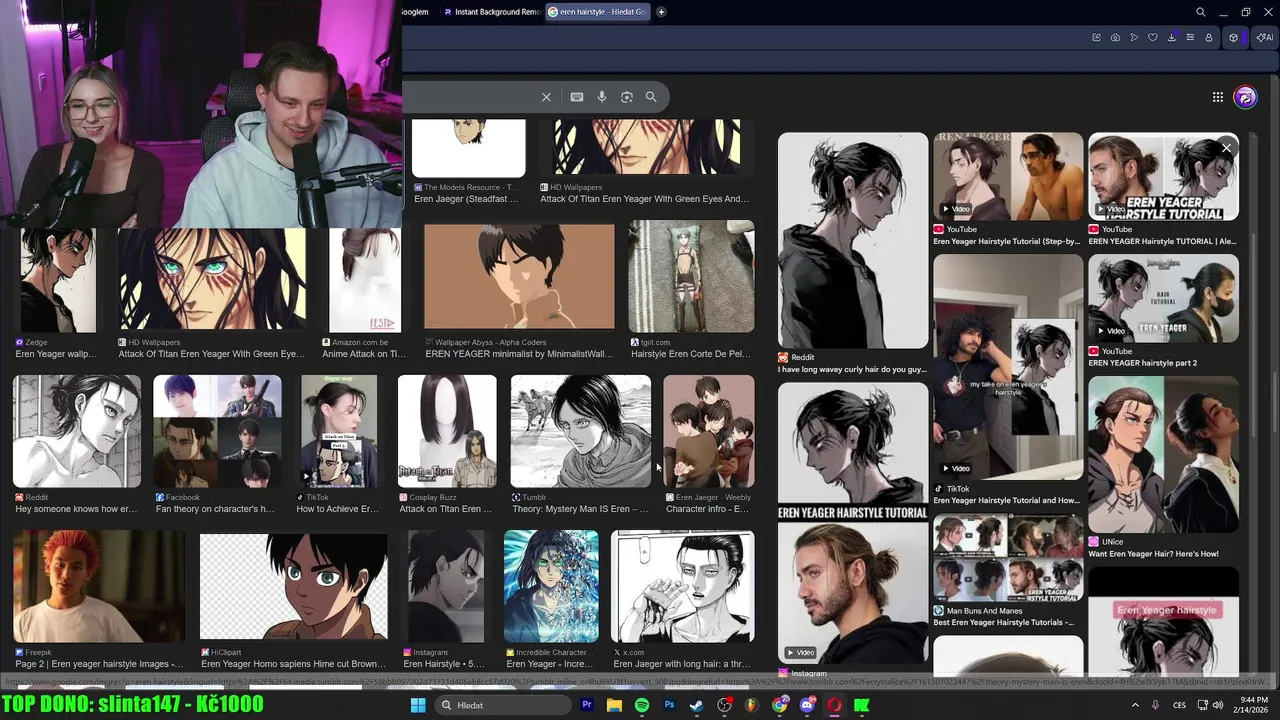The width and height of the screenshot is (1280, 720).
Task: Open Spotify from taskbar
Action: pos(642,705)
